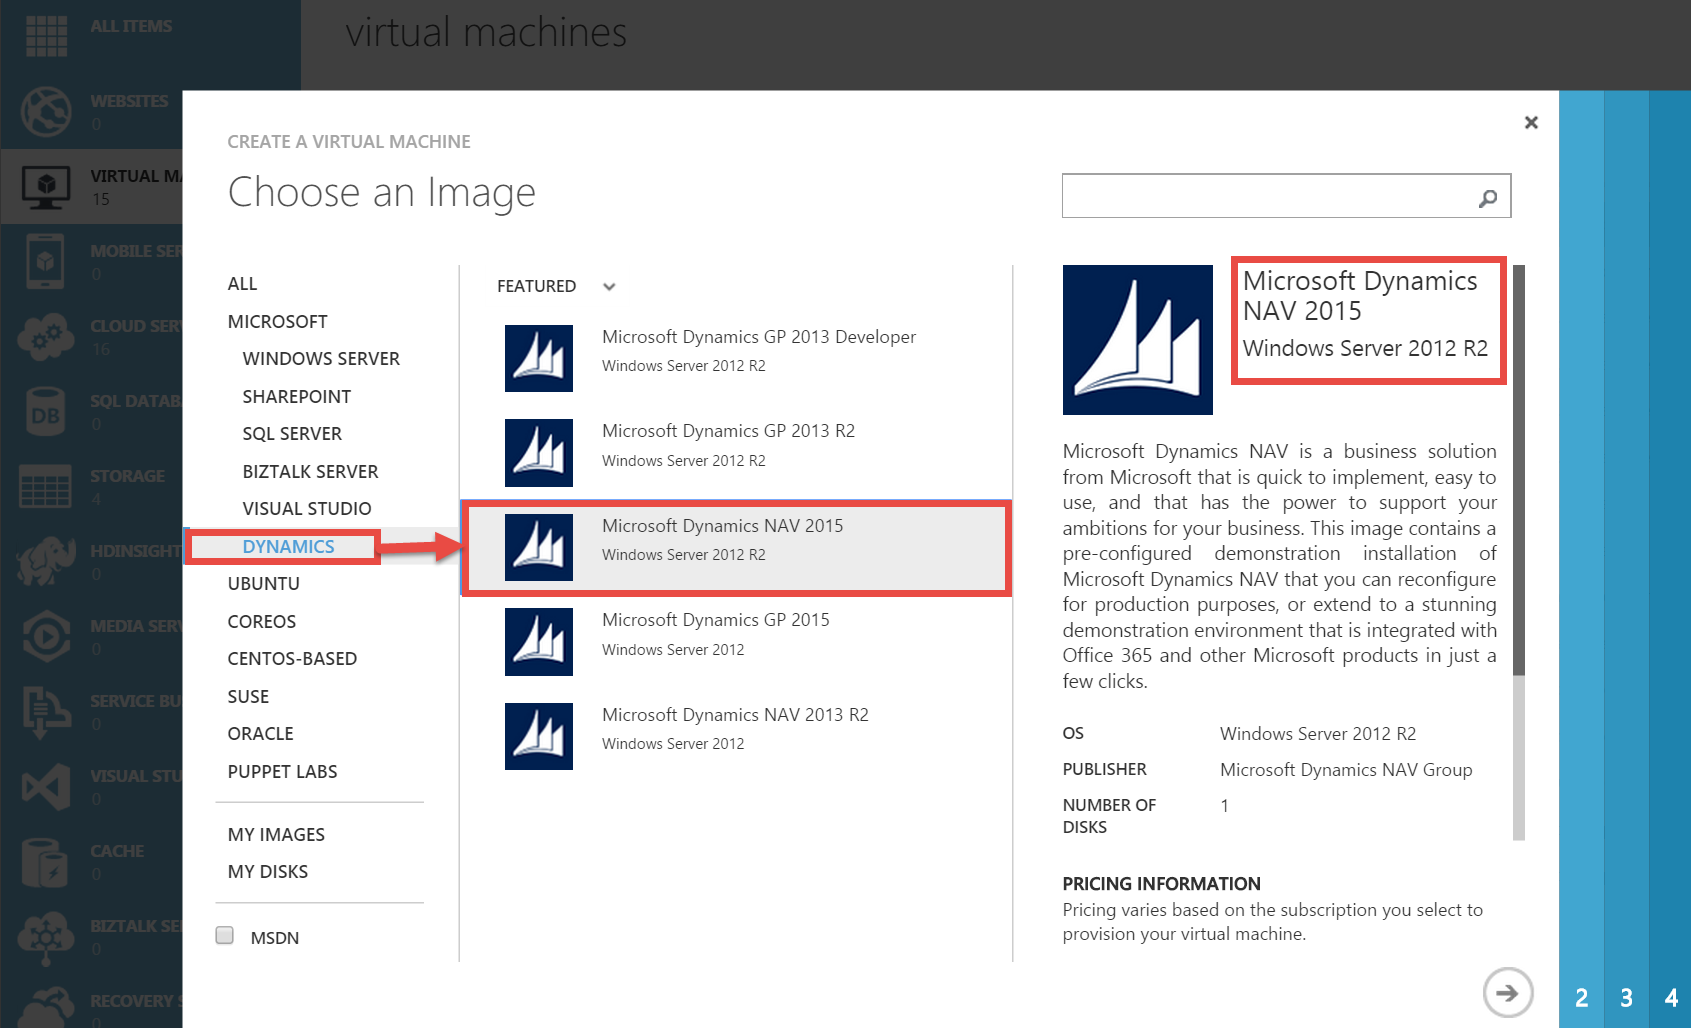Select the Windows Server category

[x=320, y=359]
